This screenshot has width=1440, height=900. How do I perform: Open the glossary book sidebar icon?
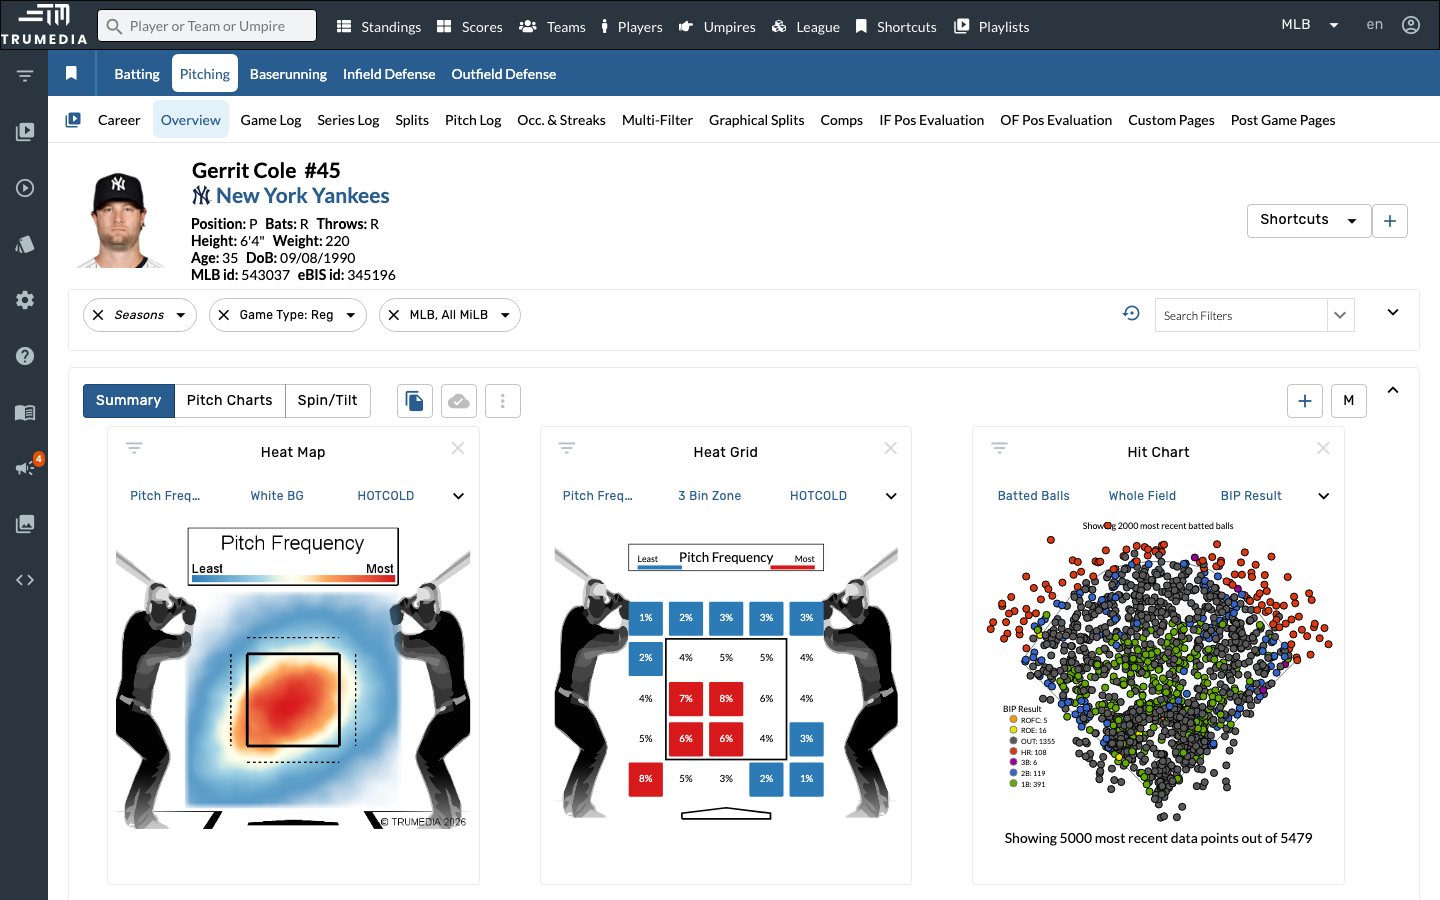[25, 412]
